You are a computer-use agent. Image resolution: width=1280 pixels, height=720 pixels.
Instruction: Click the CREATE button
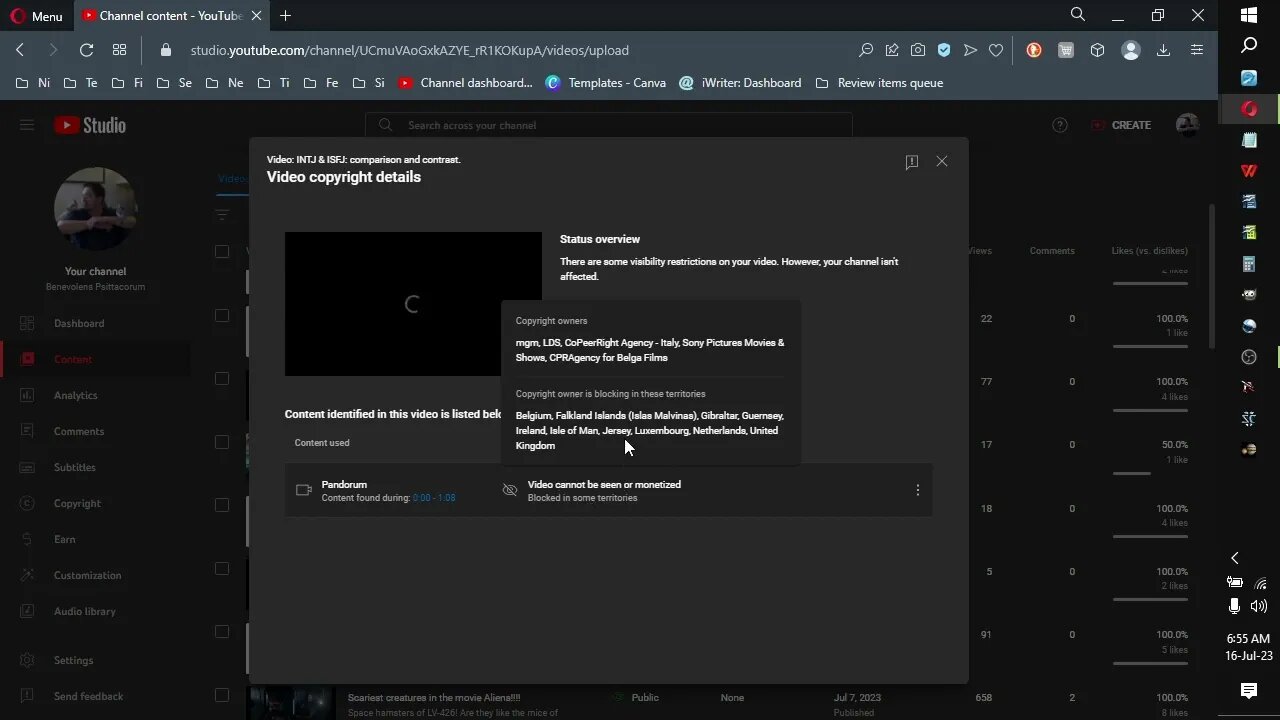1121,125
